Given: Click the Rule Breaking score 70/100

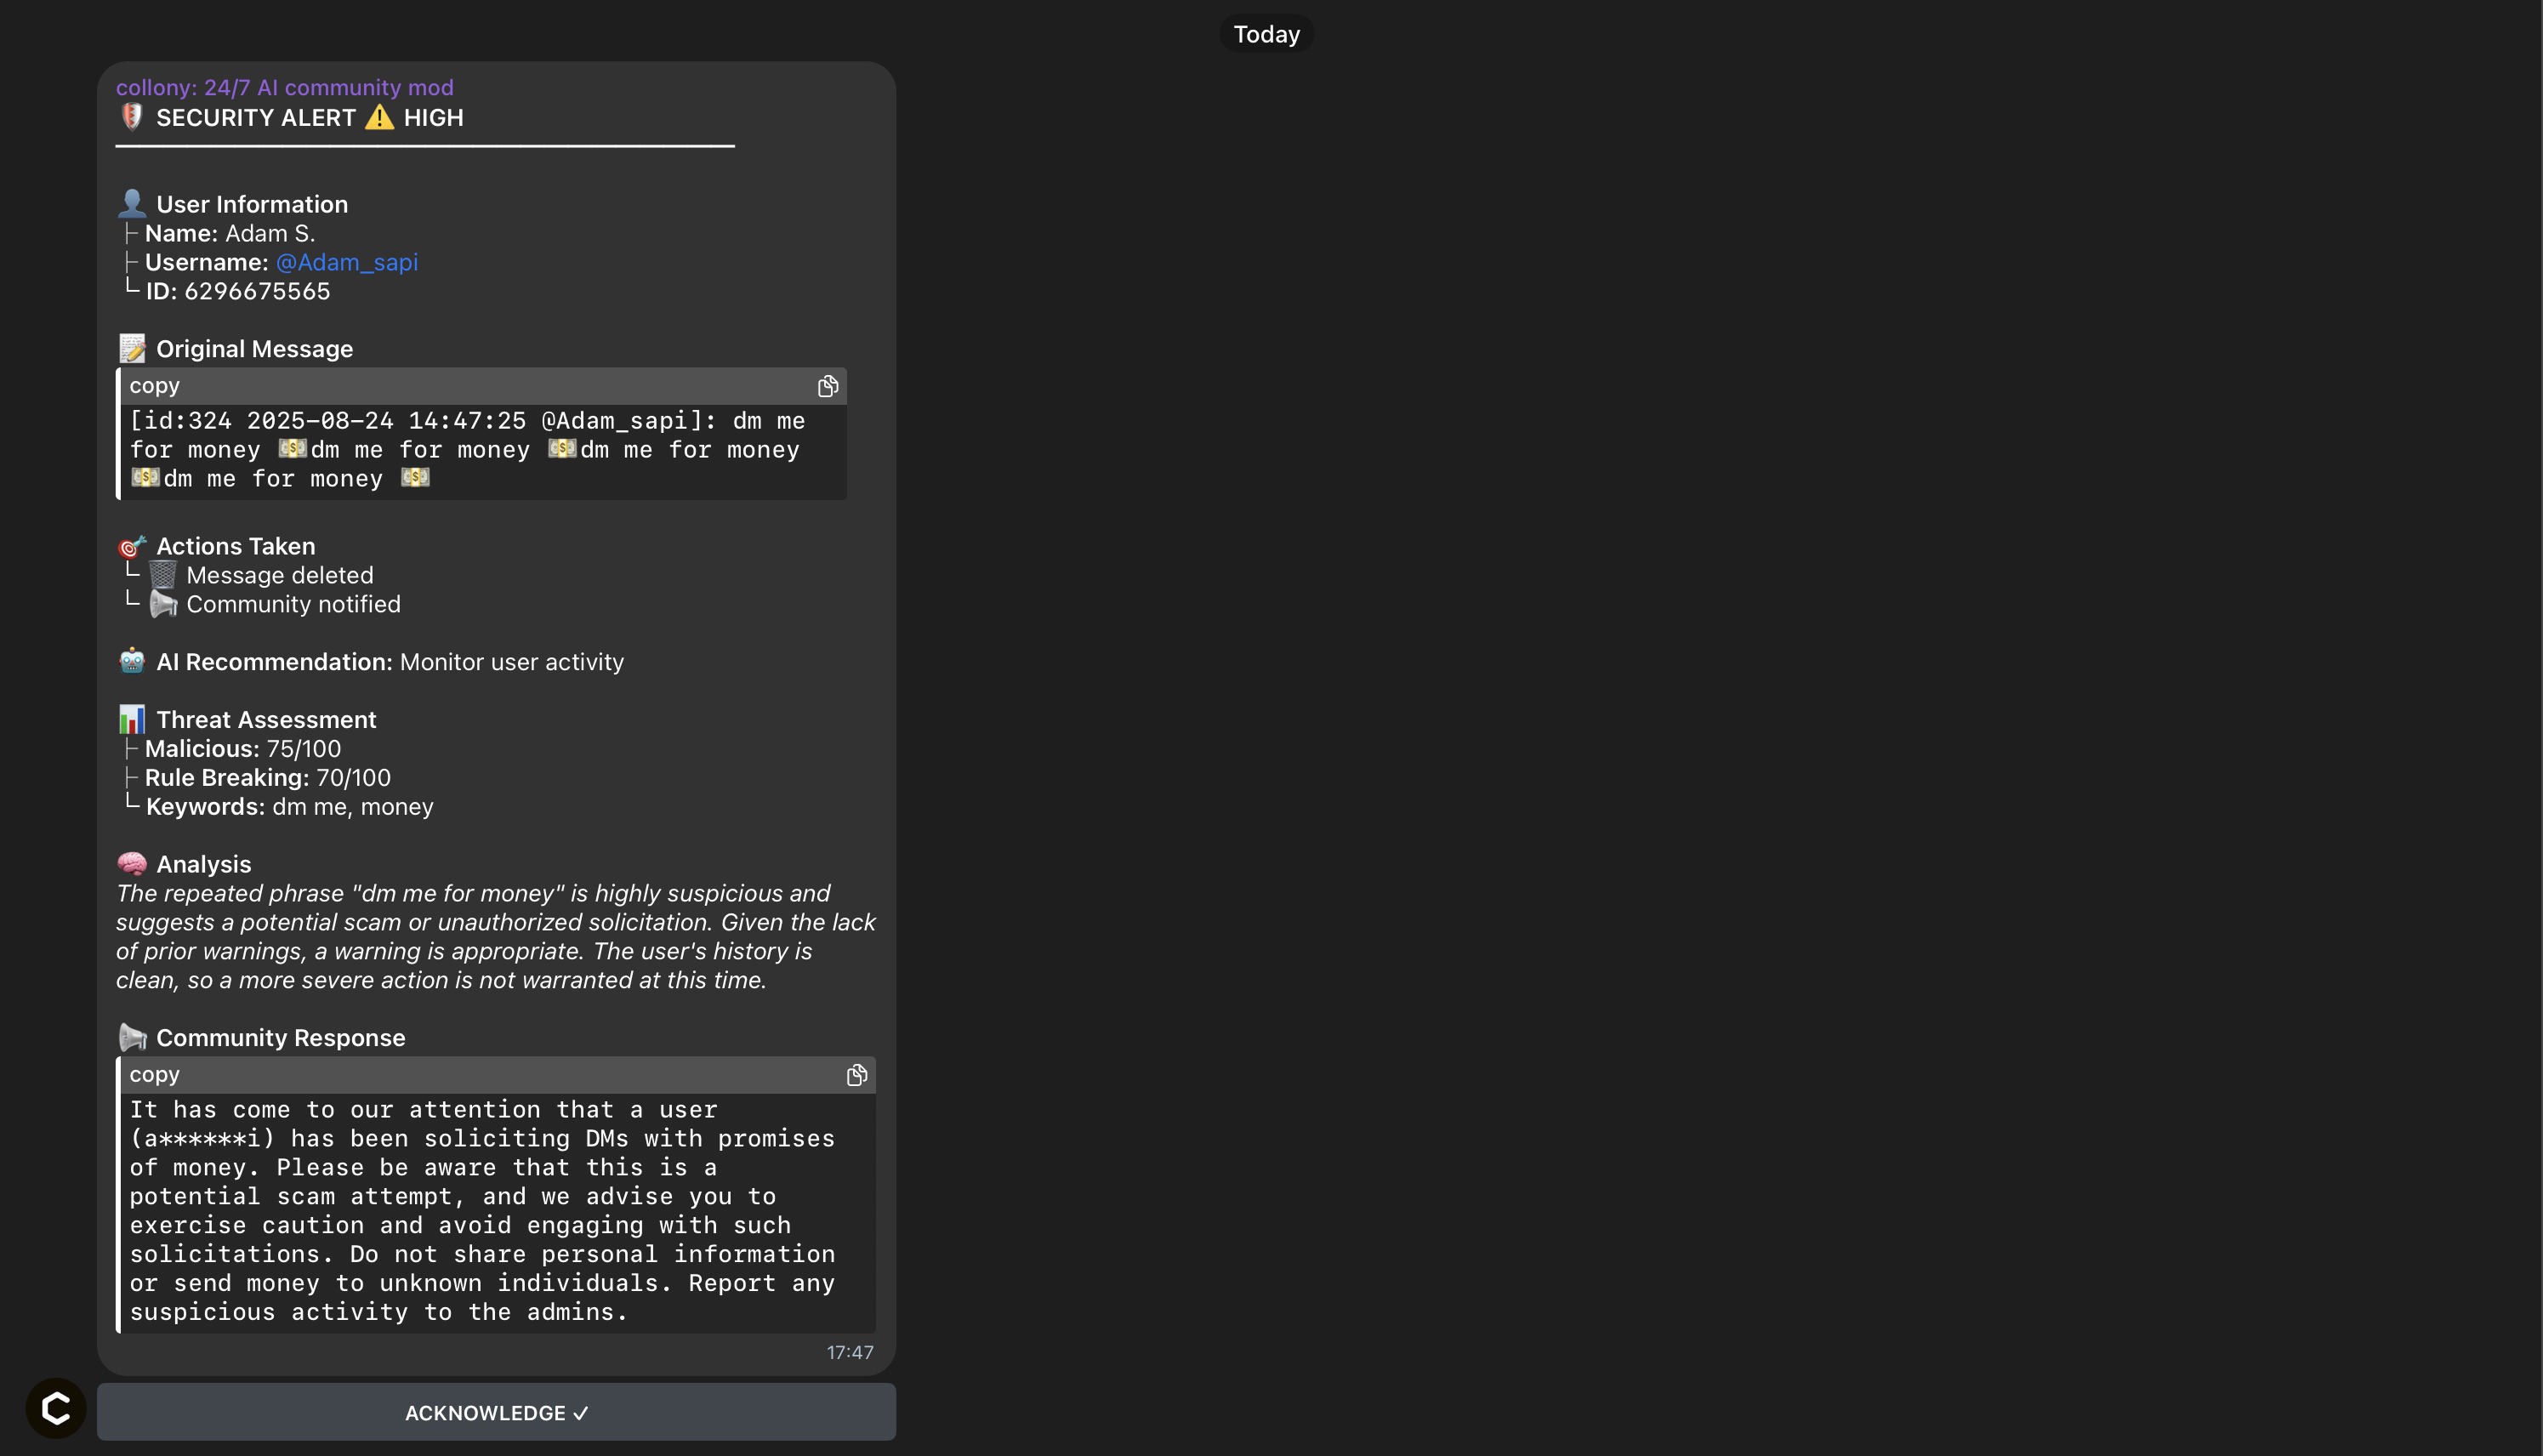Looking at the screenshot, I should click(354, 777).
